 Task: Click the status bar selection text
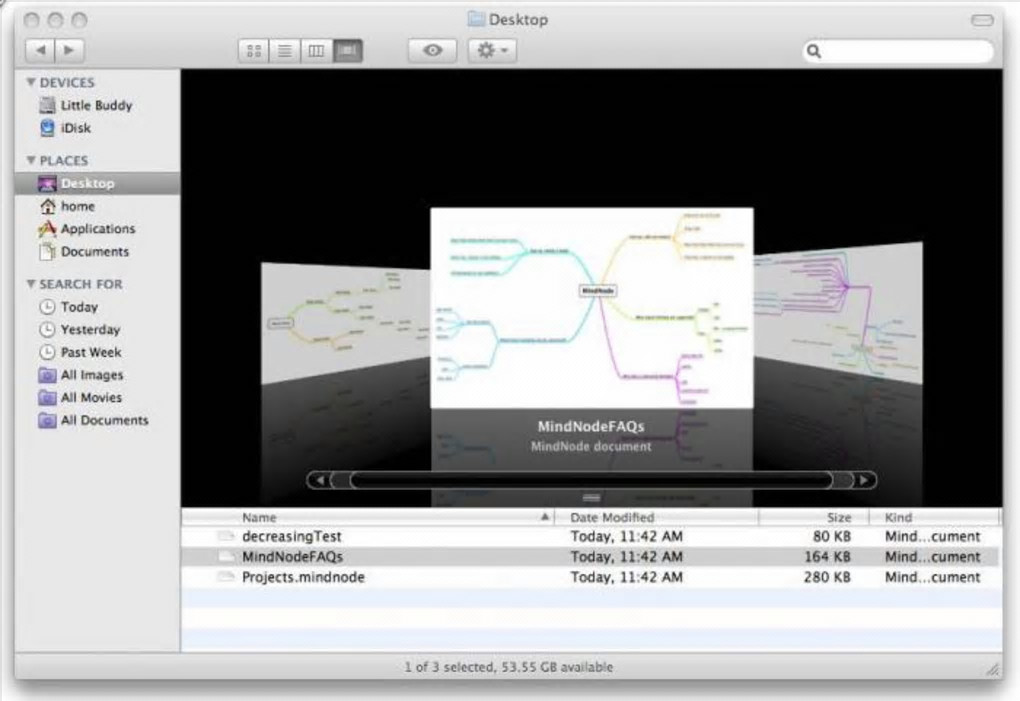click(509, 667)
